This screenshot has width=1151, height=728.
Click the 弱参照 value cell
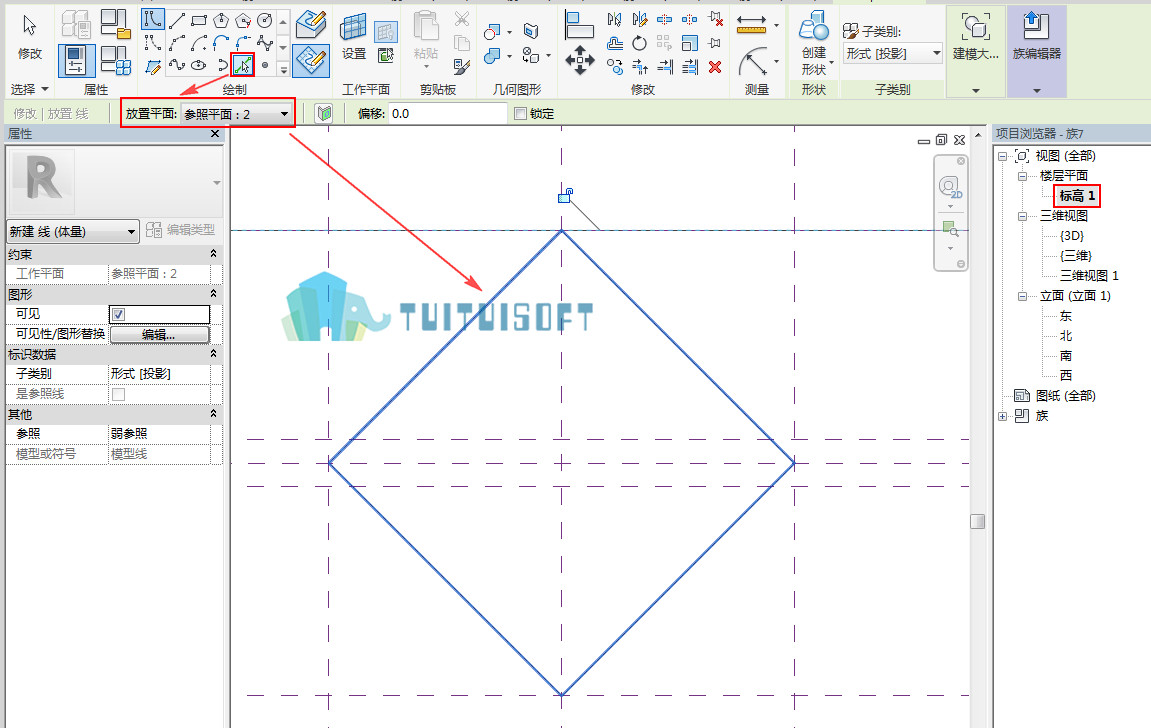pyautogui.click(x=159, y=434)
